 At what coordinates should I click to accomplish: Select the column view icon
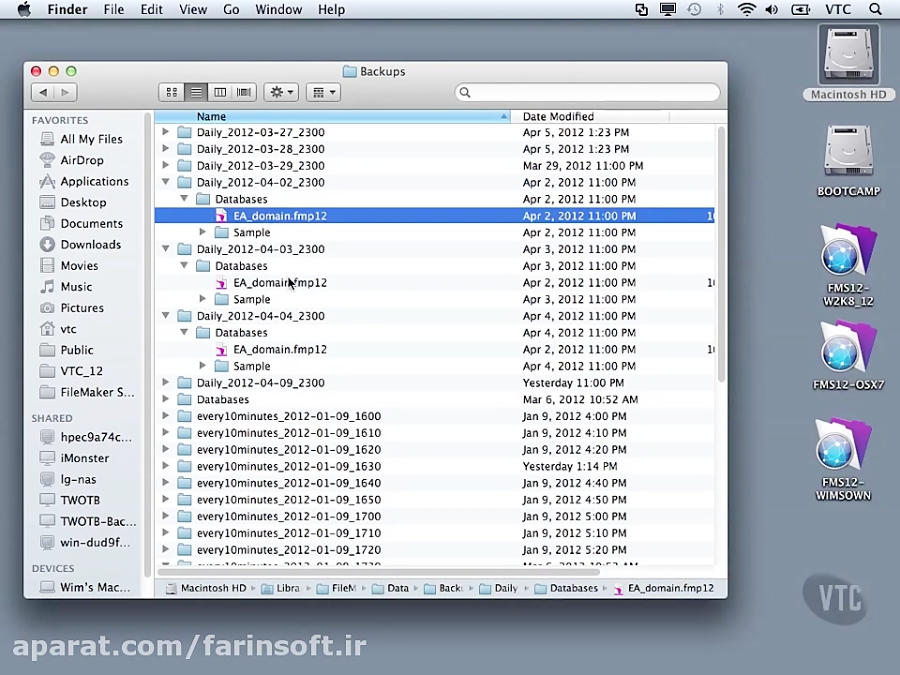point(219,92)
